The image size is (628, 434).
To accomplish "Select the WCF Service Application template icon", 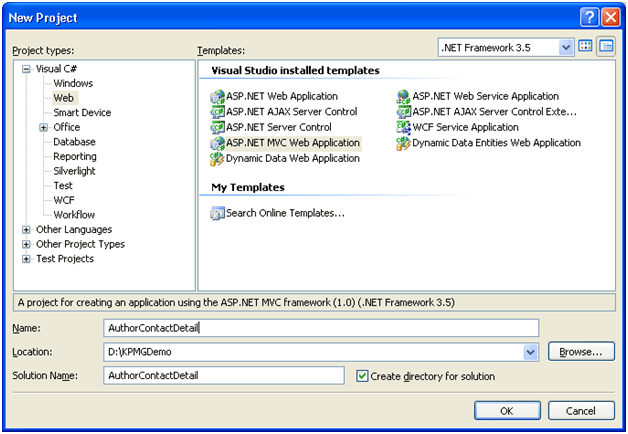I will click(404, 128).
